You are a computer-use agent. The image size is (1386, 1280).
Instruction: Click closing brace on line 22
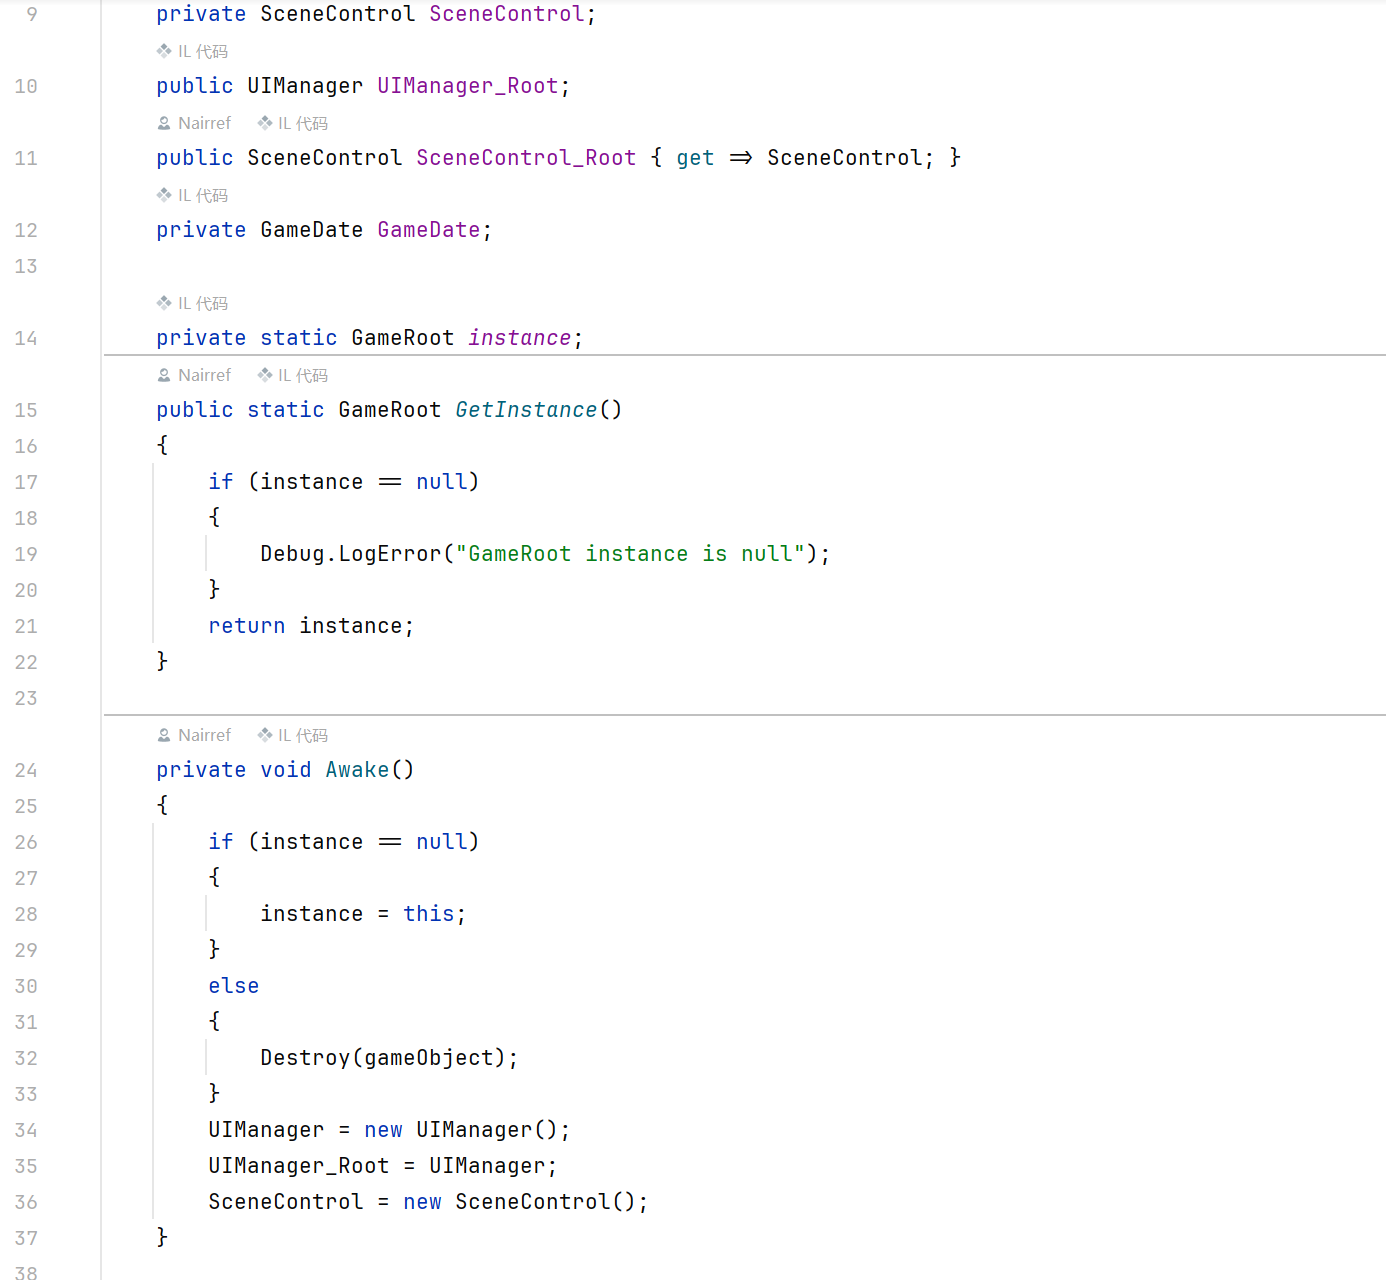click(163, 662)
